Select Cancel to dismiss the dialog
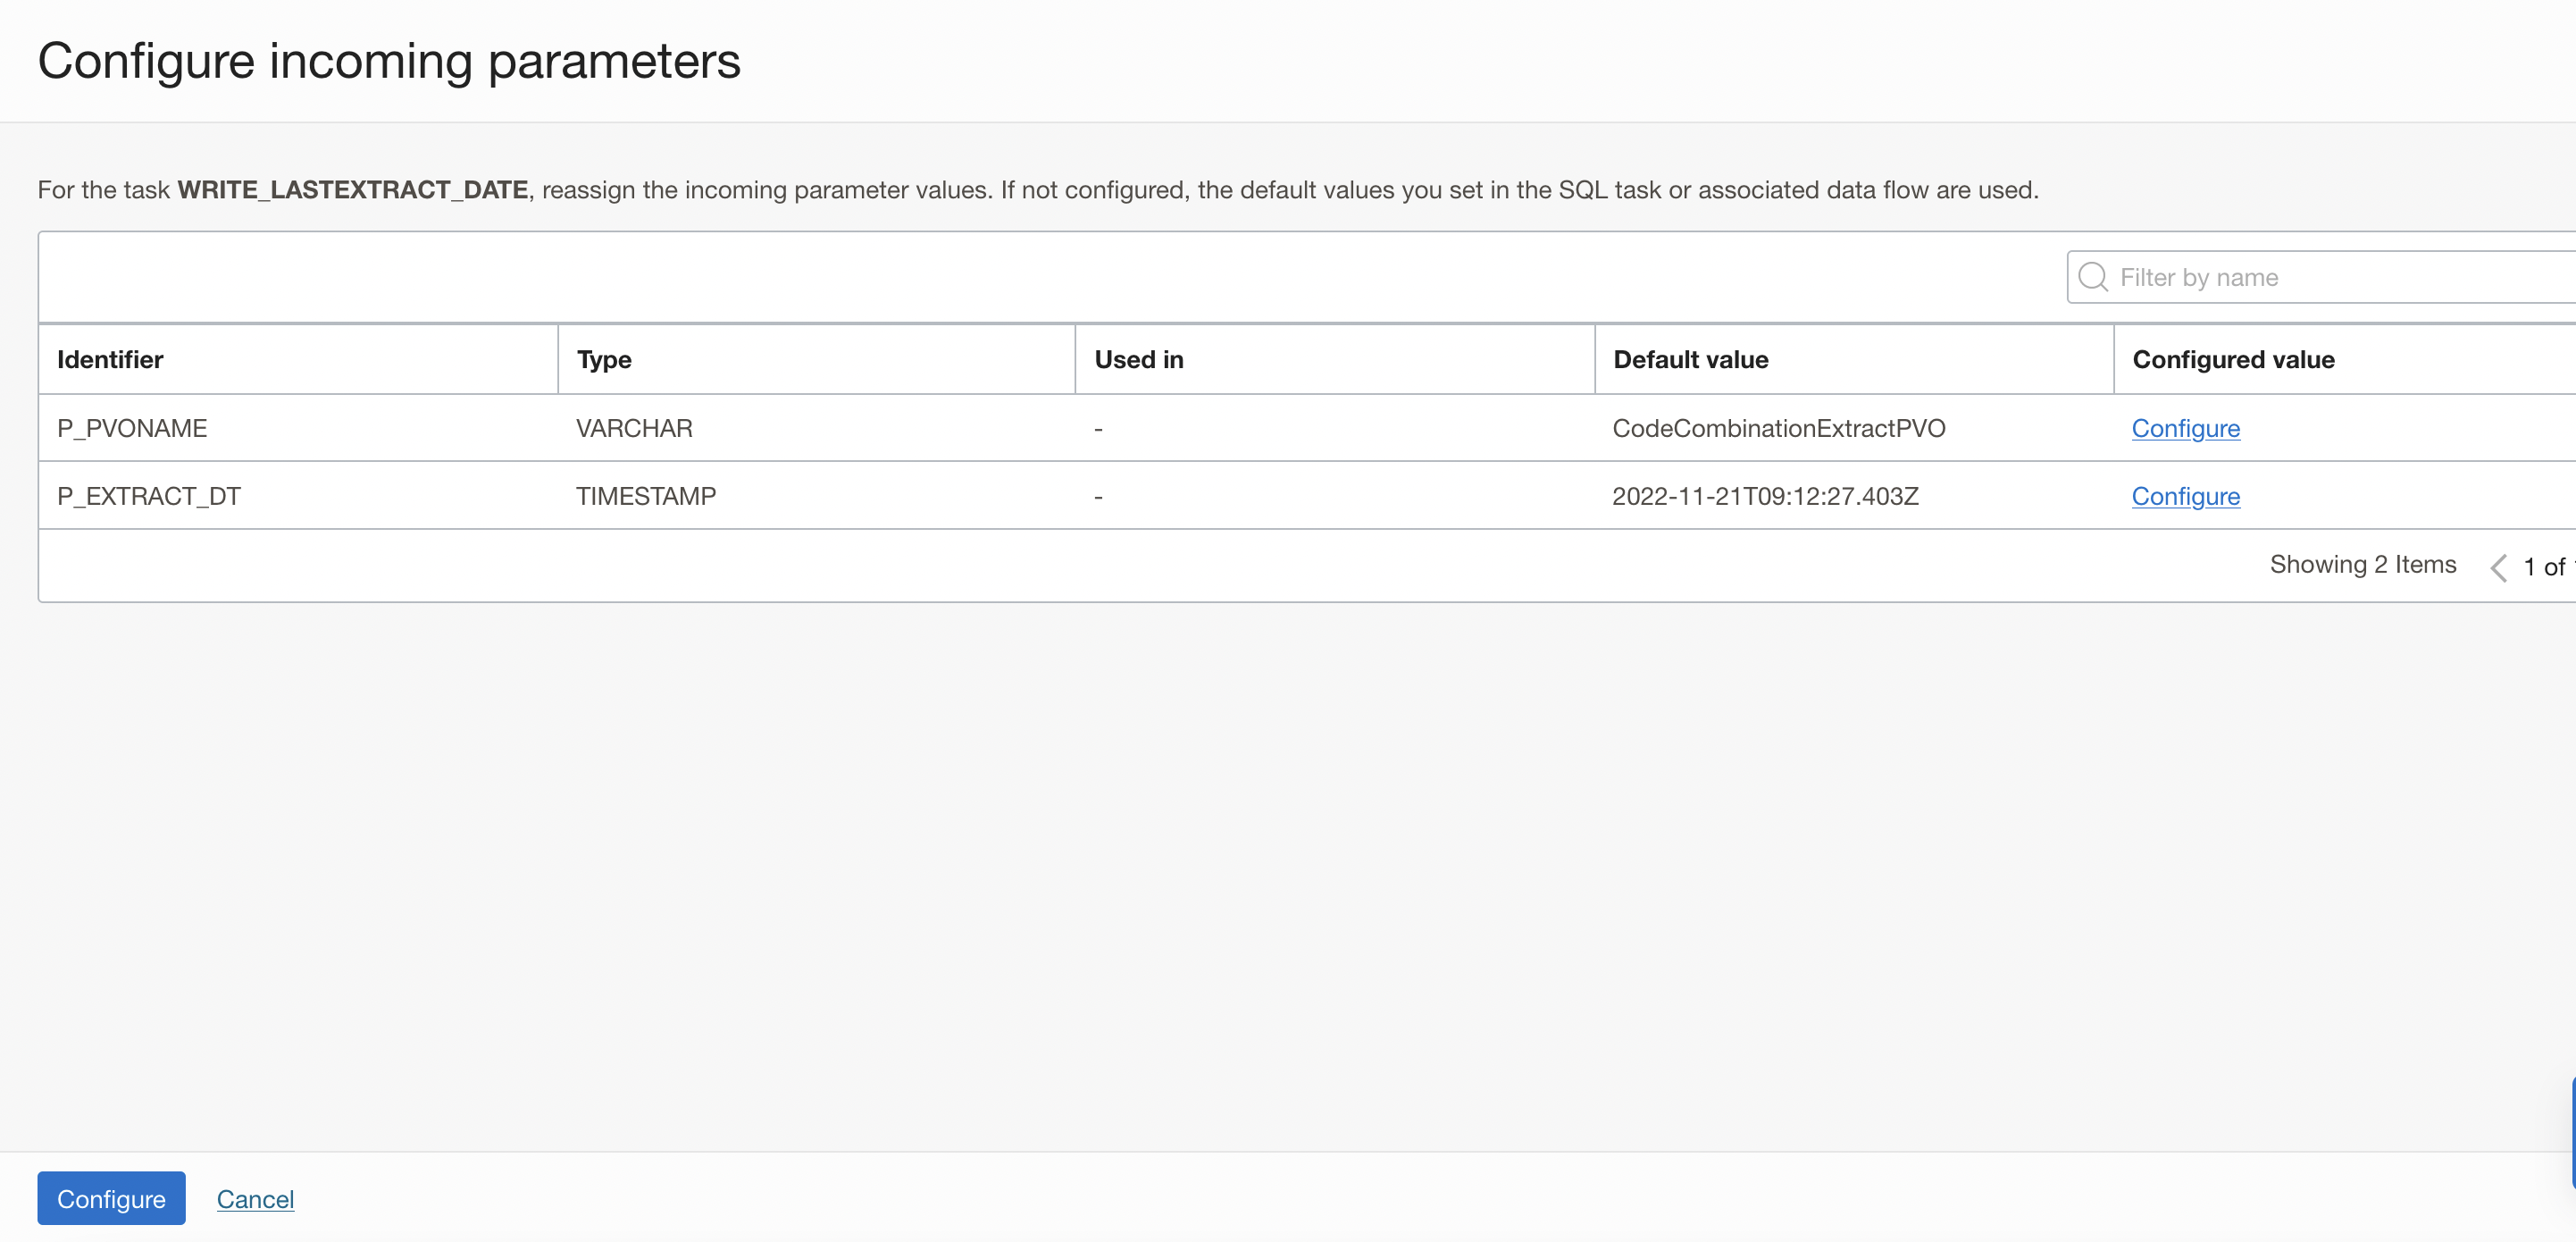Image resolution: width=2576 pixels, height=1242 pixels. 255,1198
